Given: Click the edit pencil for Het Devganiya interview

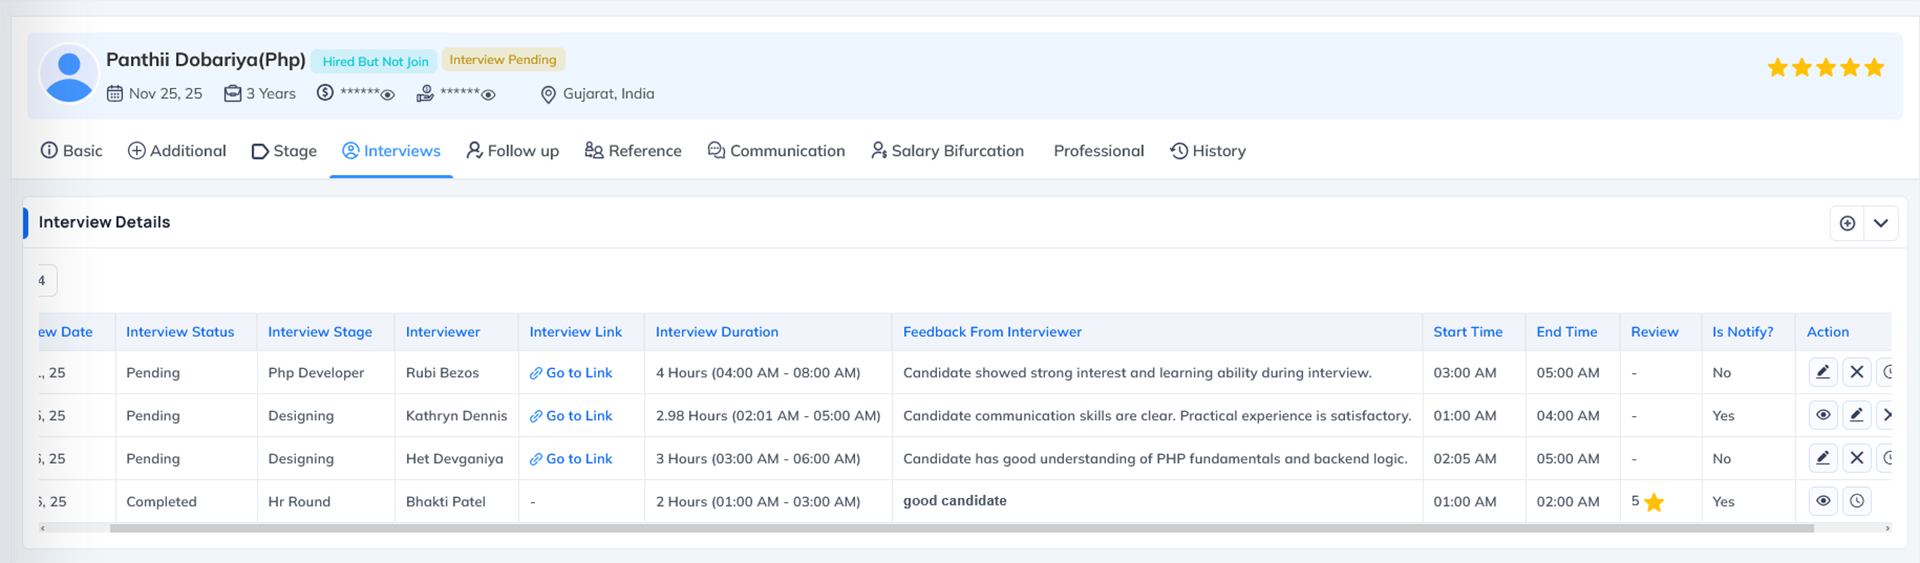Looking at the screenshot, I should [1823, 458].
